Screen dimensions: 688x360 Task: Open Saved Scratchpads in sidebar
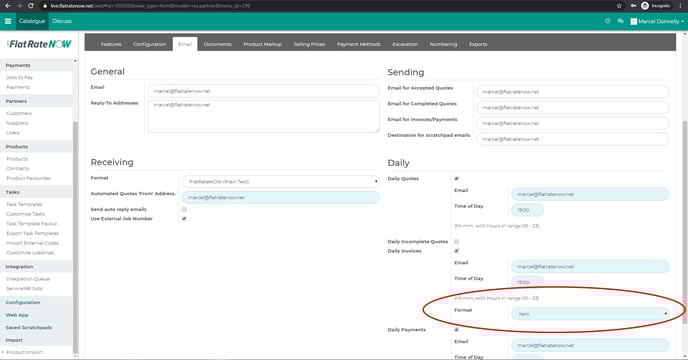point(29,328)
